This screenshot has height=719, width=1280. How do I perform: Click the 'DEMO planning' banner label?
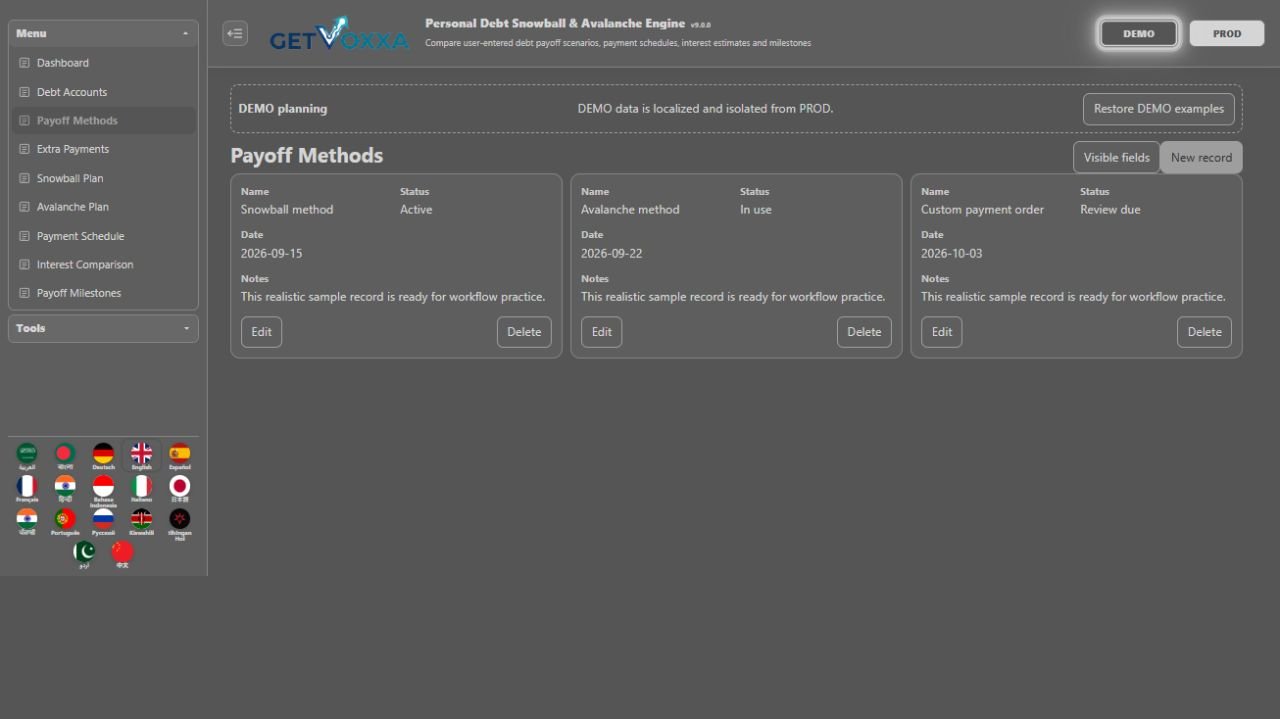282,109
